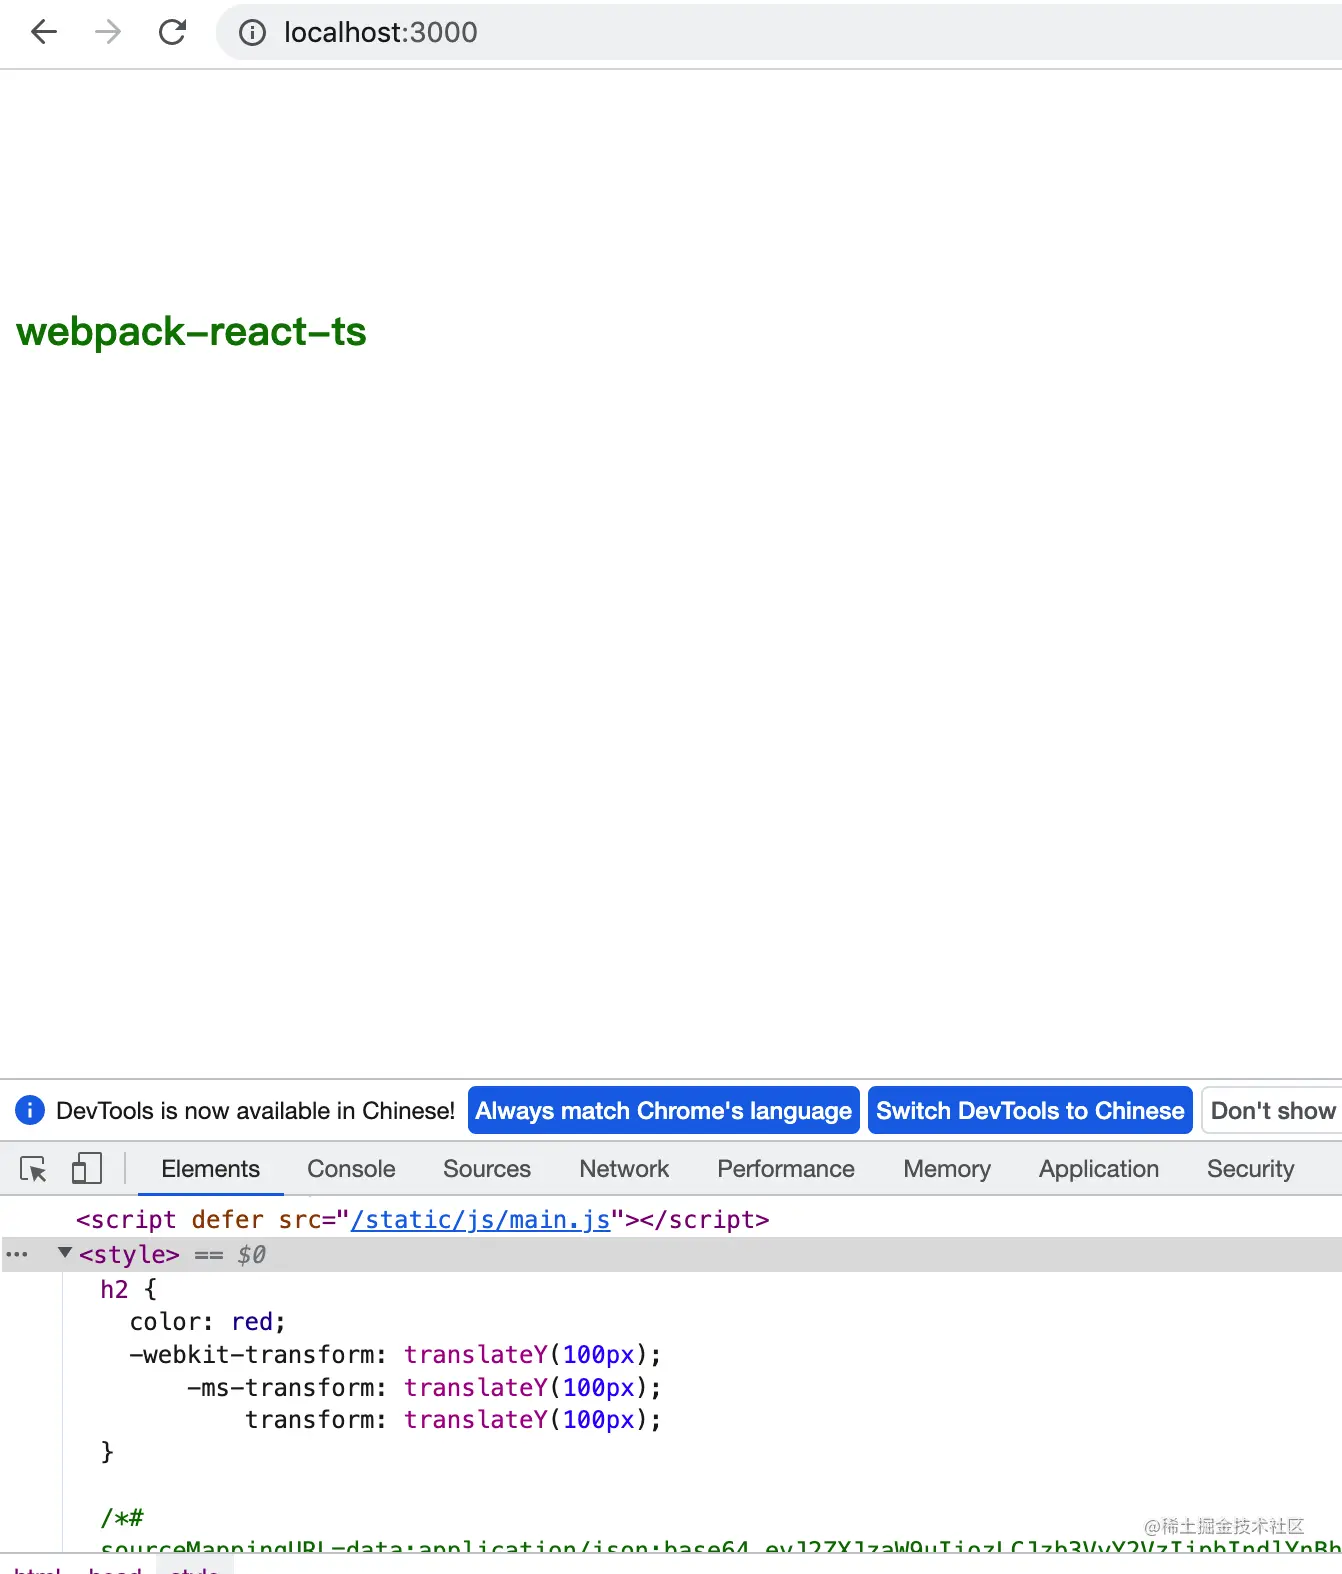Image resolution: width=1342 pixels, height=1574 pixels.
Task: Select the script defer tag row
Action: pyautogui.click(x=423, y=1220)
